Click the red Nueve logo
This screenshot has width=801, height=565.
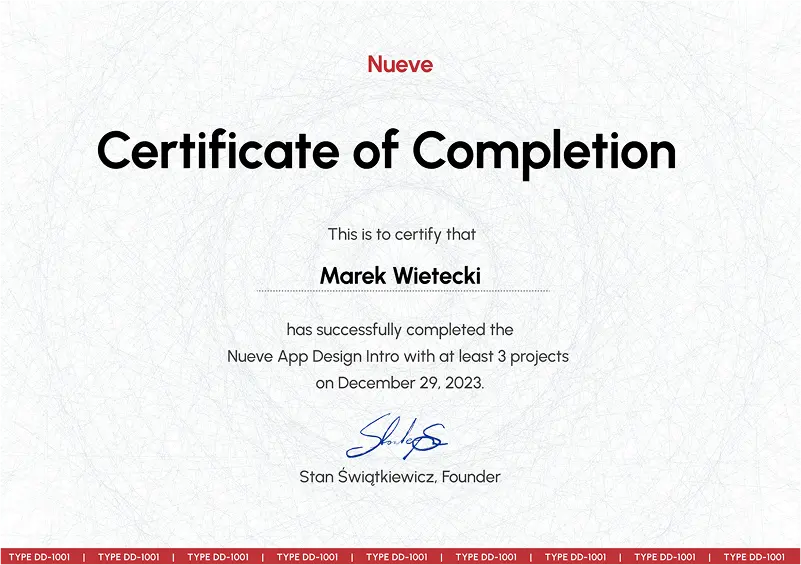tap(400, 65)
